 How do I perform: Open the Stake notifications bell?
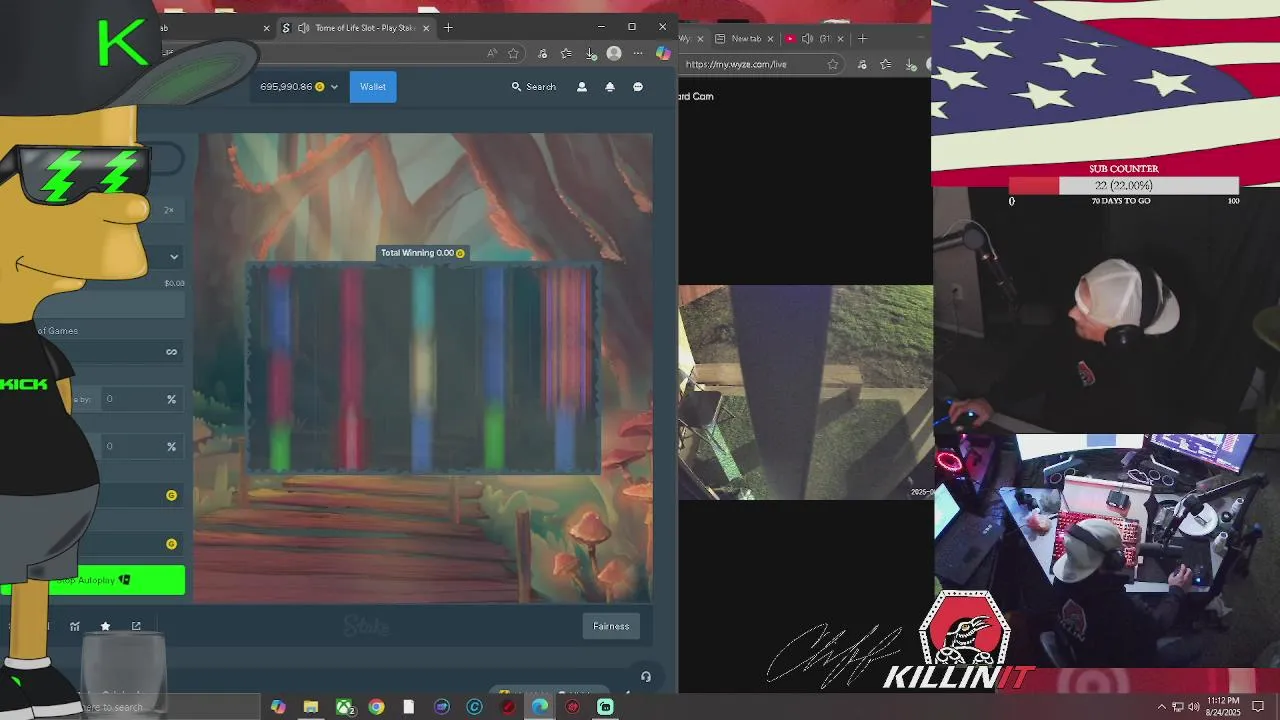610,87
